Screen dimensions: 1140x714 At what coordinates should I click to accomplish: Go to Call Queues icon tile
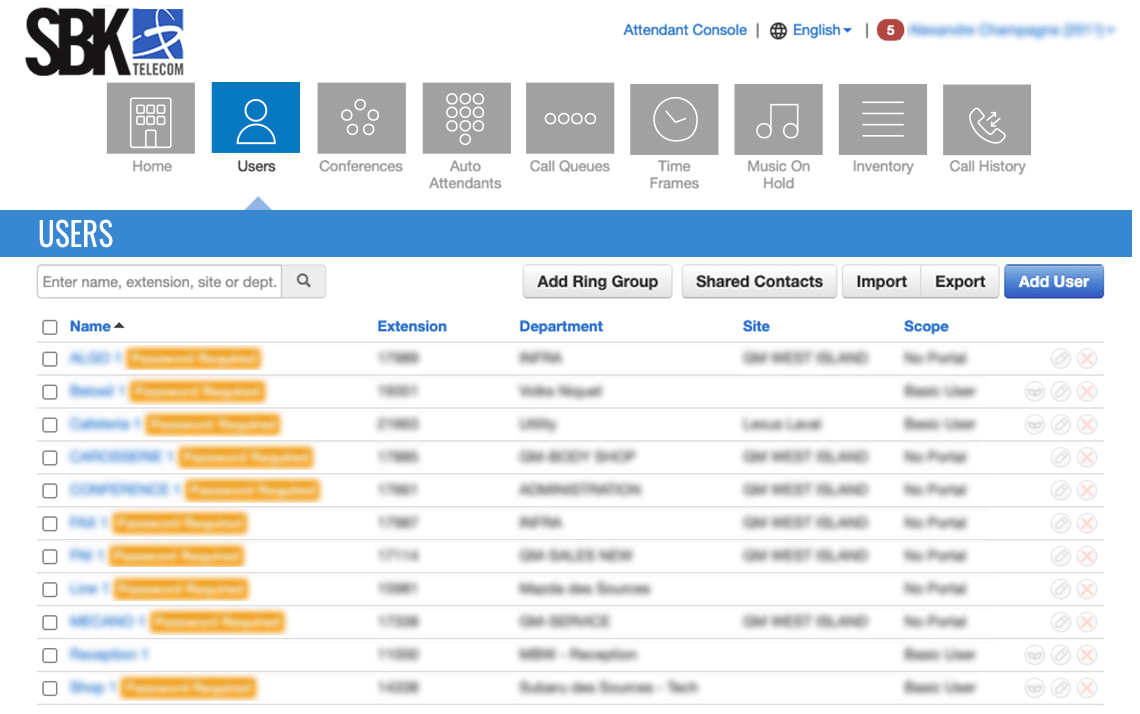tap(570, 119)
